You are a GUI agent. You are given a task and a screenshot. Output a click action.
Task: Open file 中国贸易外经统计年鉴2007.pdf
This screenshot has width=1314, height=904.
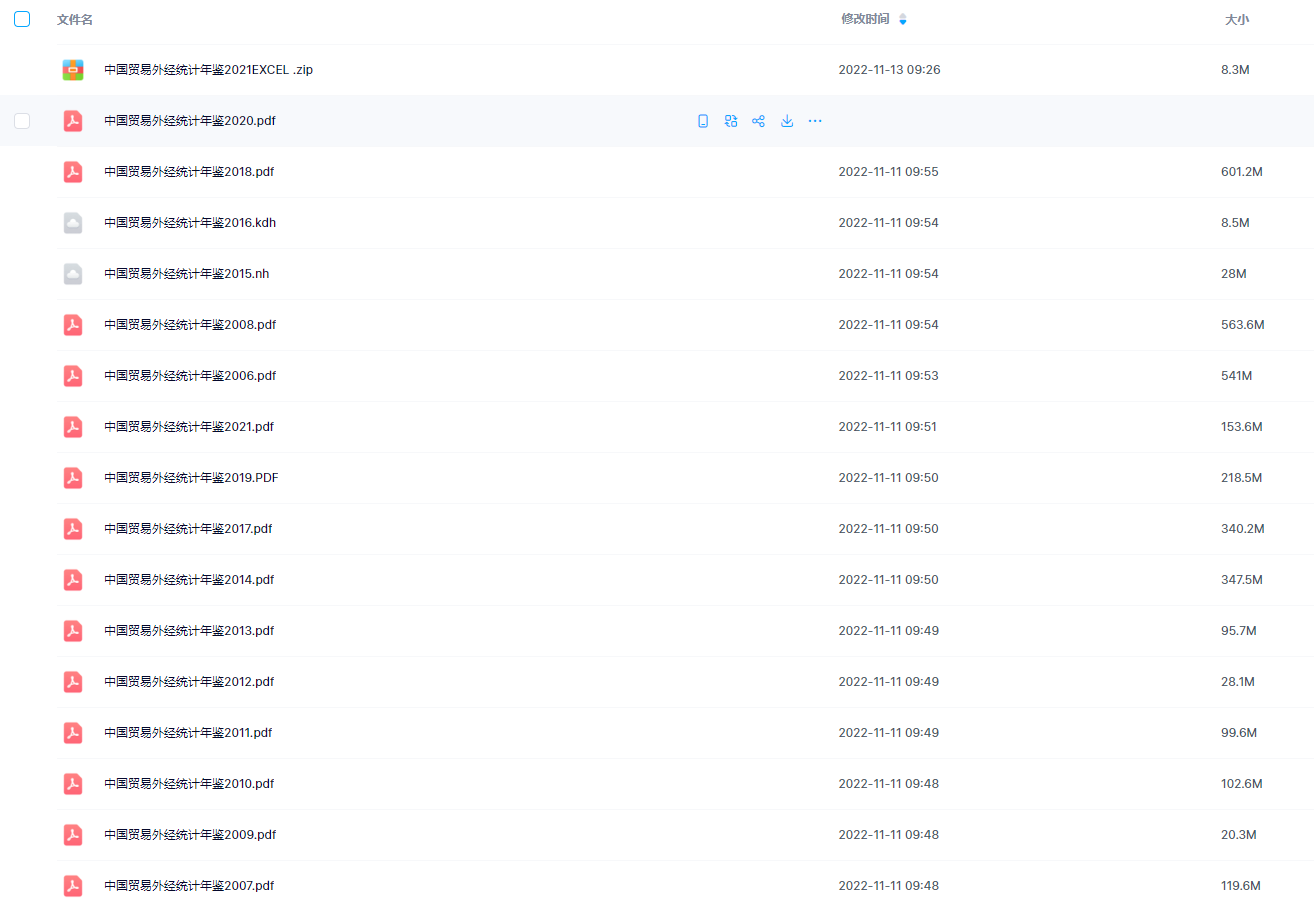[189, 886]
